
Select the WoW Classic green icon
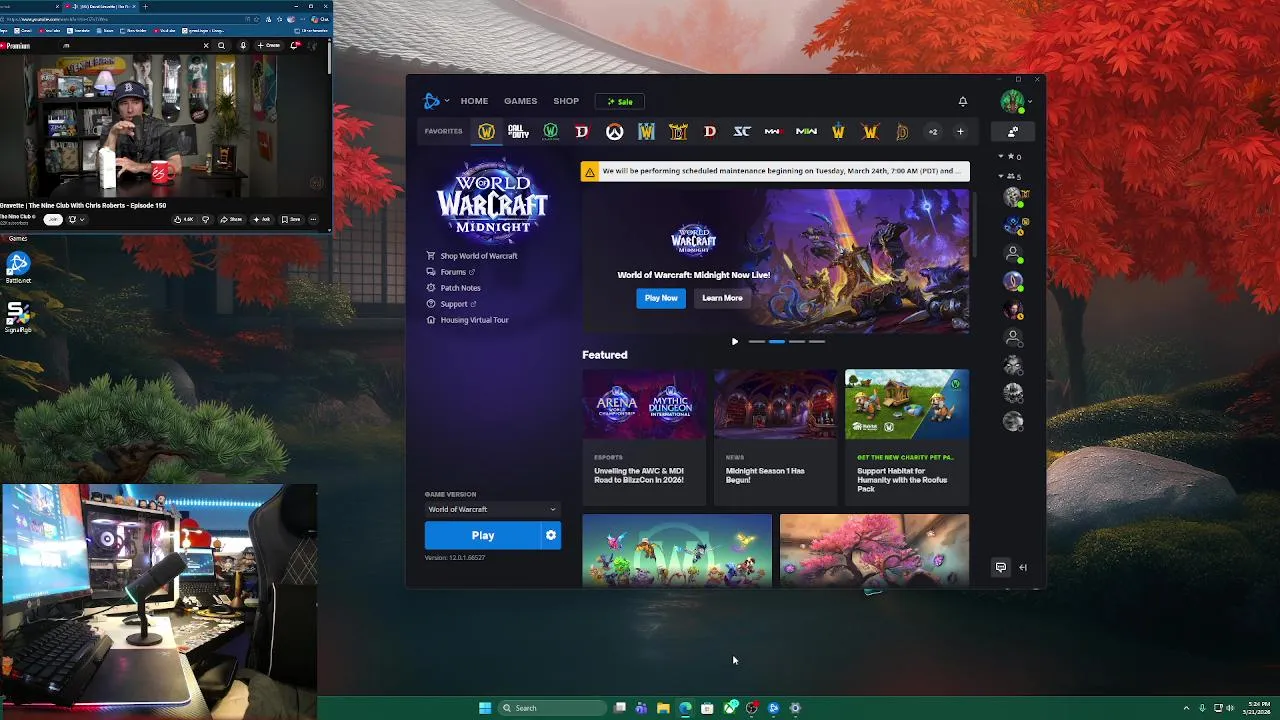click(x=550, y=132)
